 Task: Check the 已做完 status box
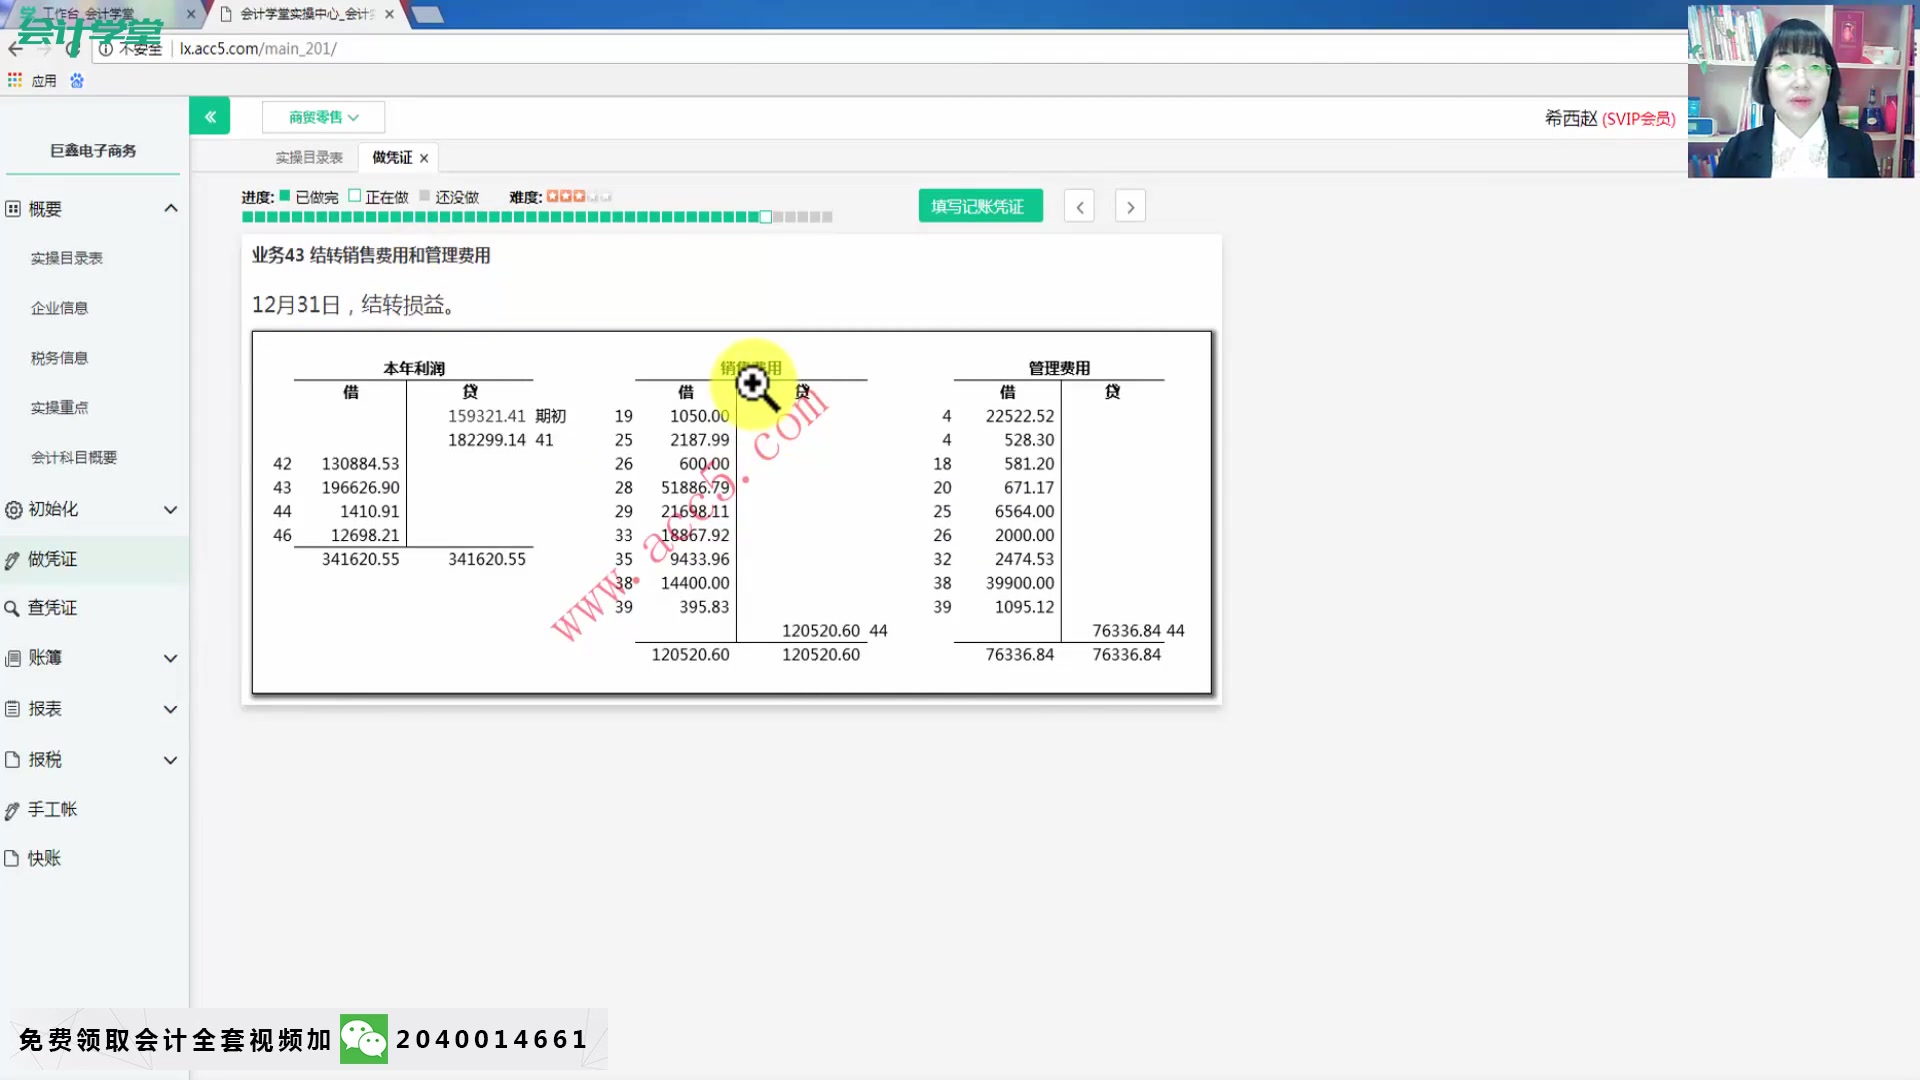click(286, 196)
